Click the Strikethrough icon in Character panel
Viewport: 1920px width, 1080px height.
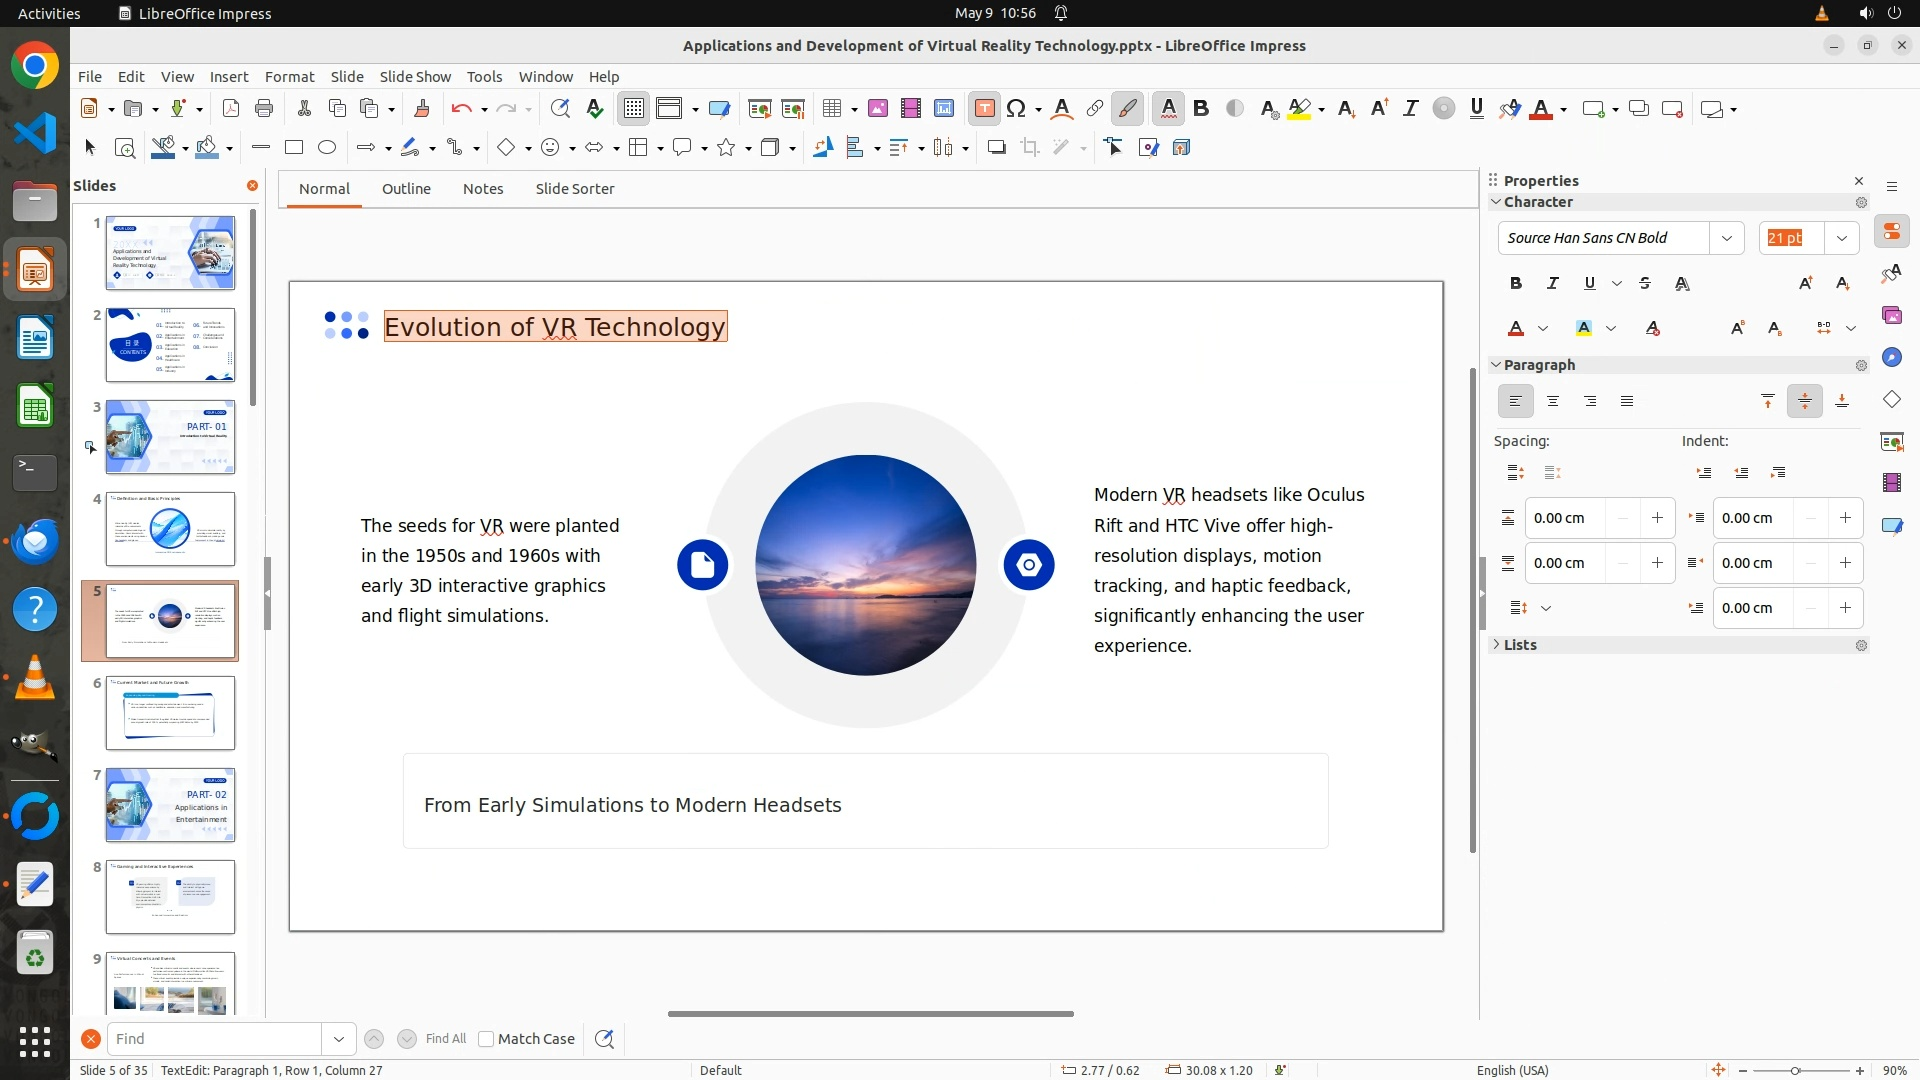point(1645,284)
